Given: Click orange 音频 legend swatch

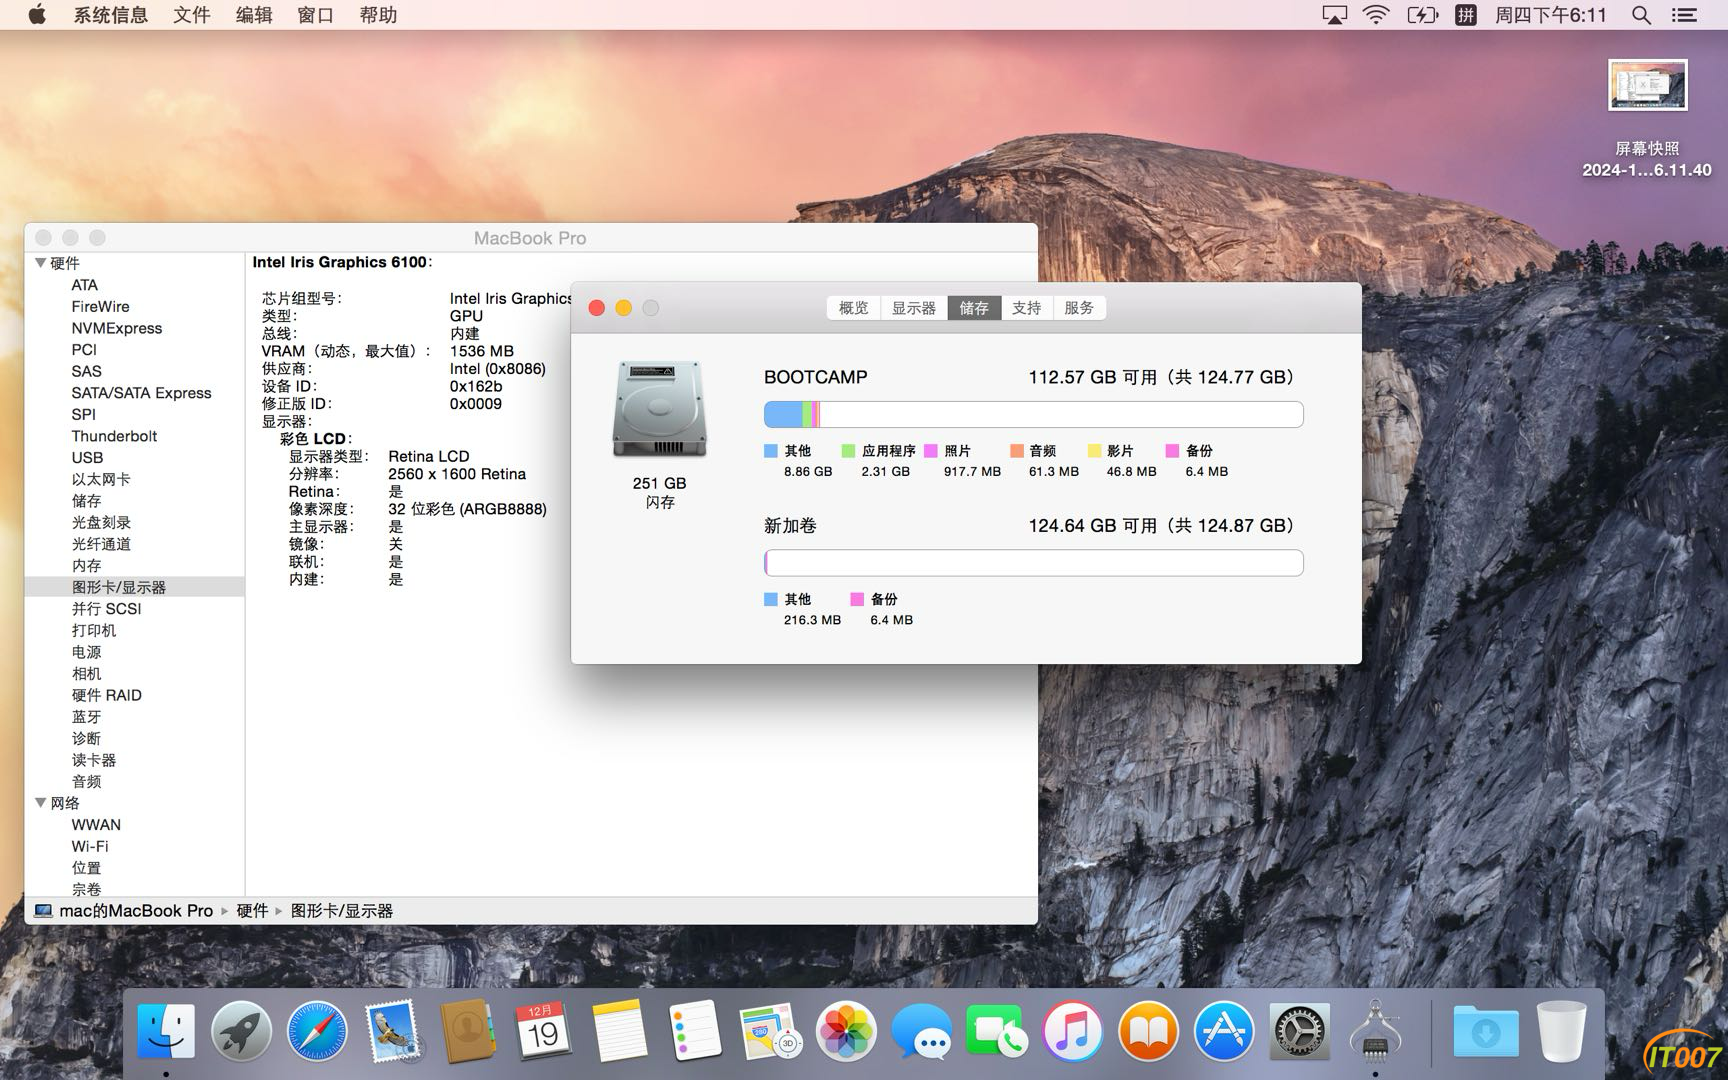Looking at the screenshot, I should (1017, 451).
